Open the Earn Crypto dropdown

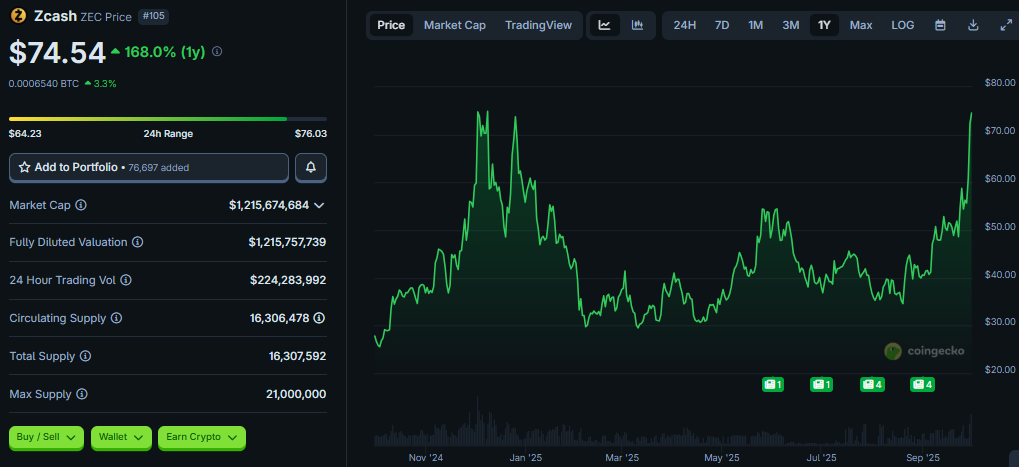pyautogui.click(x=201, y=437)
